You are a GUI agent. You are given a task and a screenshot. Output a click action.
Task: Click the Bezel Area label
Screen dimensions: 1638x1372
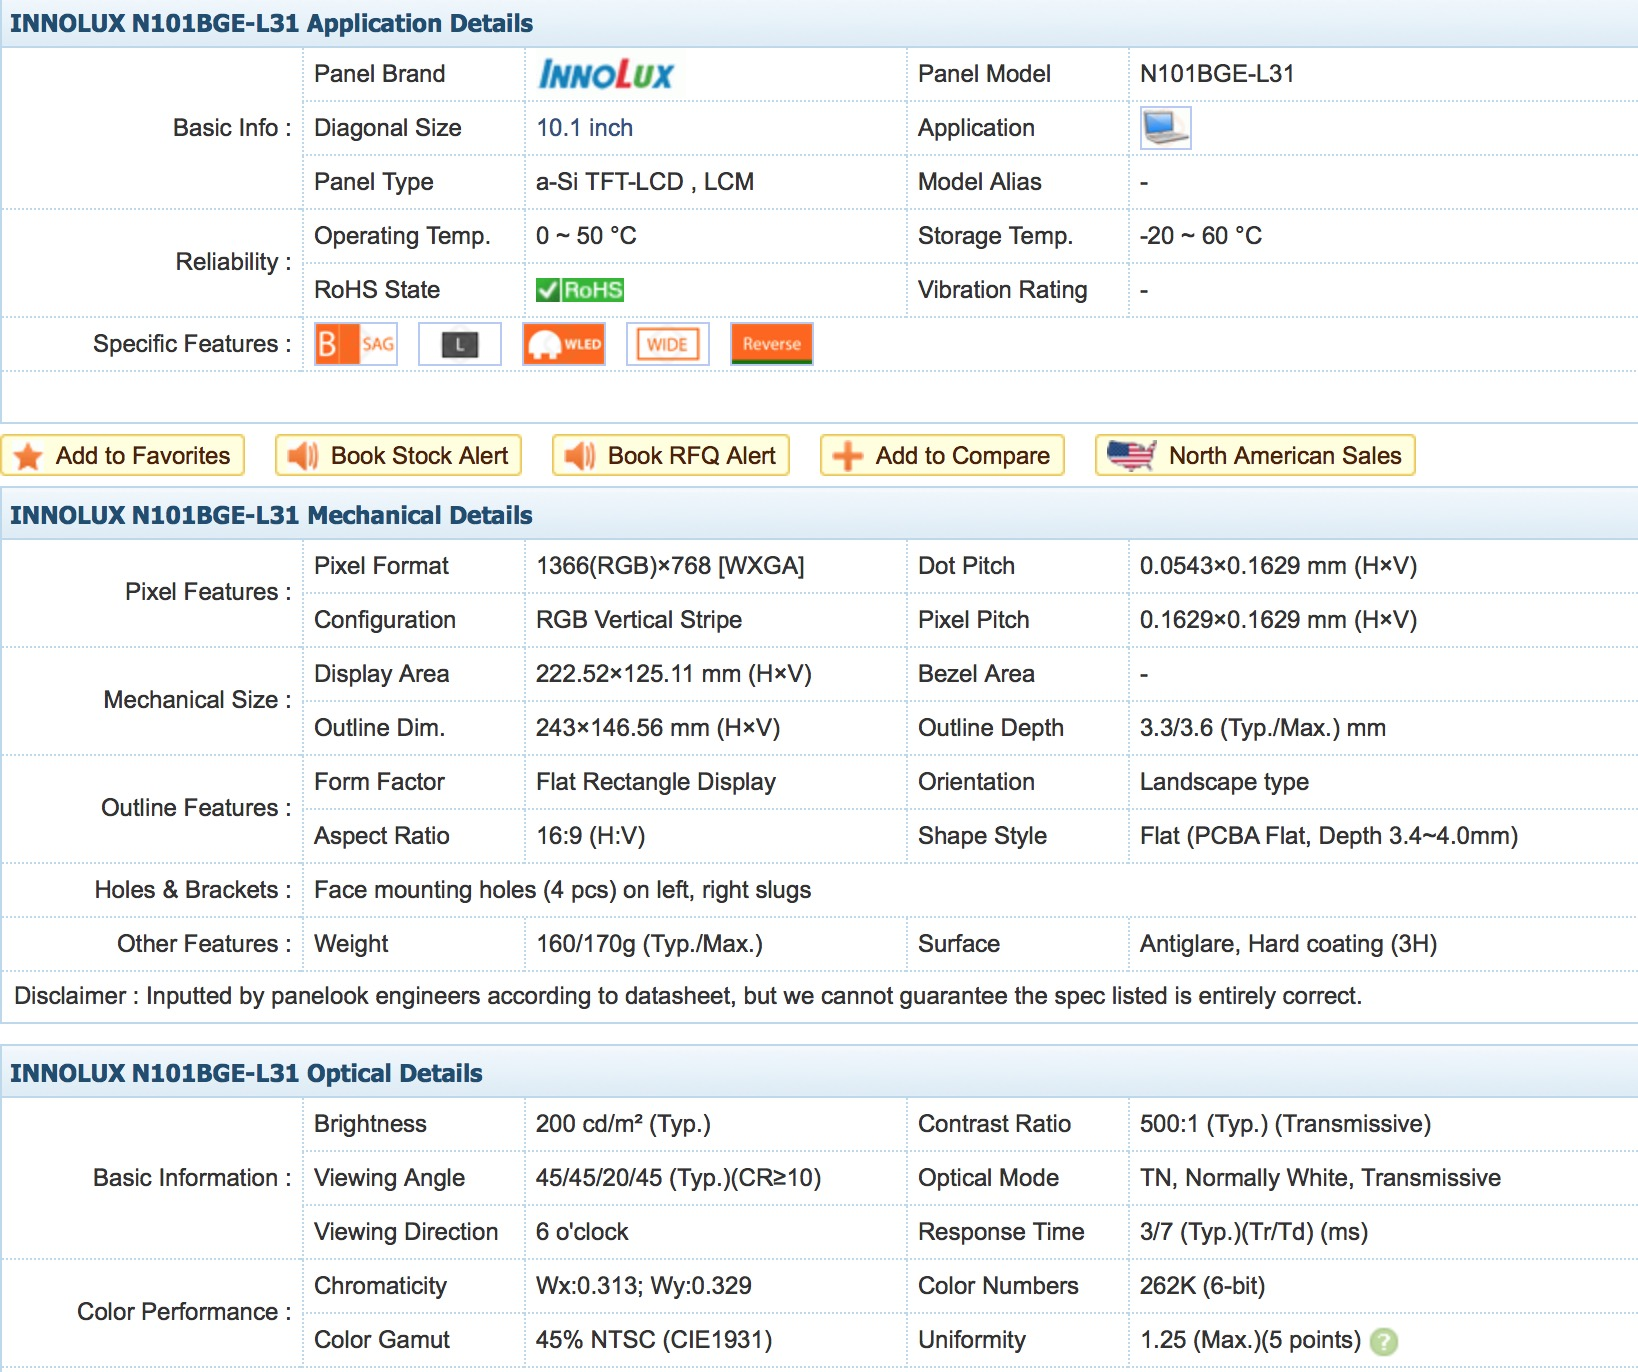976,674
